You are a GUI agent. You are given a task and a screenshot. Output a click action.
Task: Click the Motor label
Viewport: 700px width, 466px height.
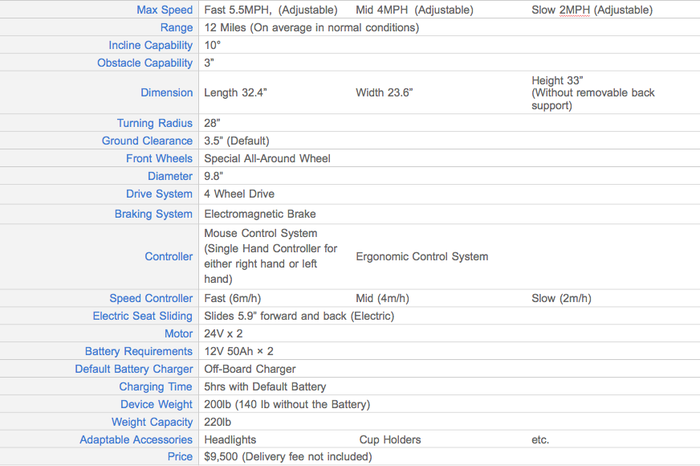pos(179,333)
